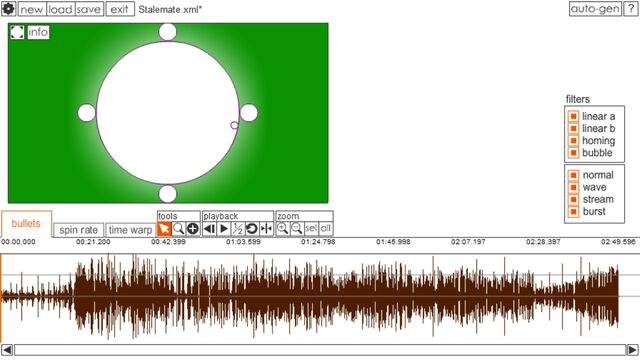Rewind playback to the start
The width and height of the screenshot is (640, 360).
click(209, 229)
